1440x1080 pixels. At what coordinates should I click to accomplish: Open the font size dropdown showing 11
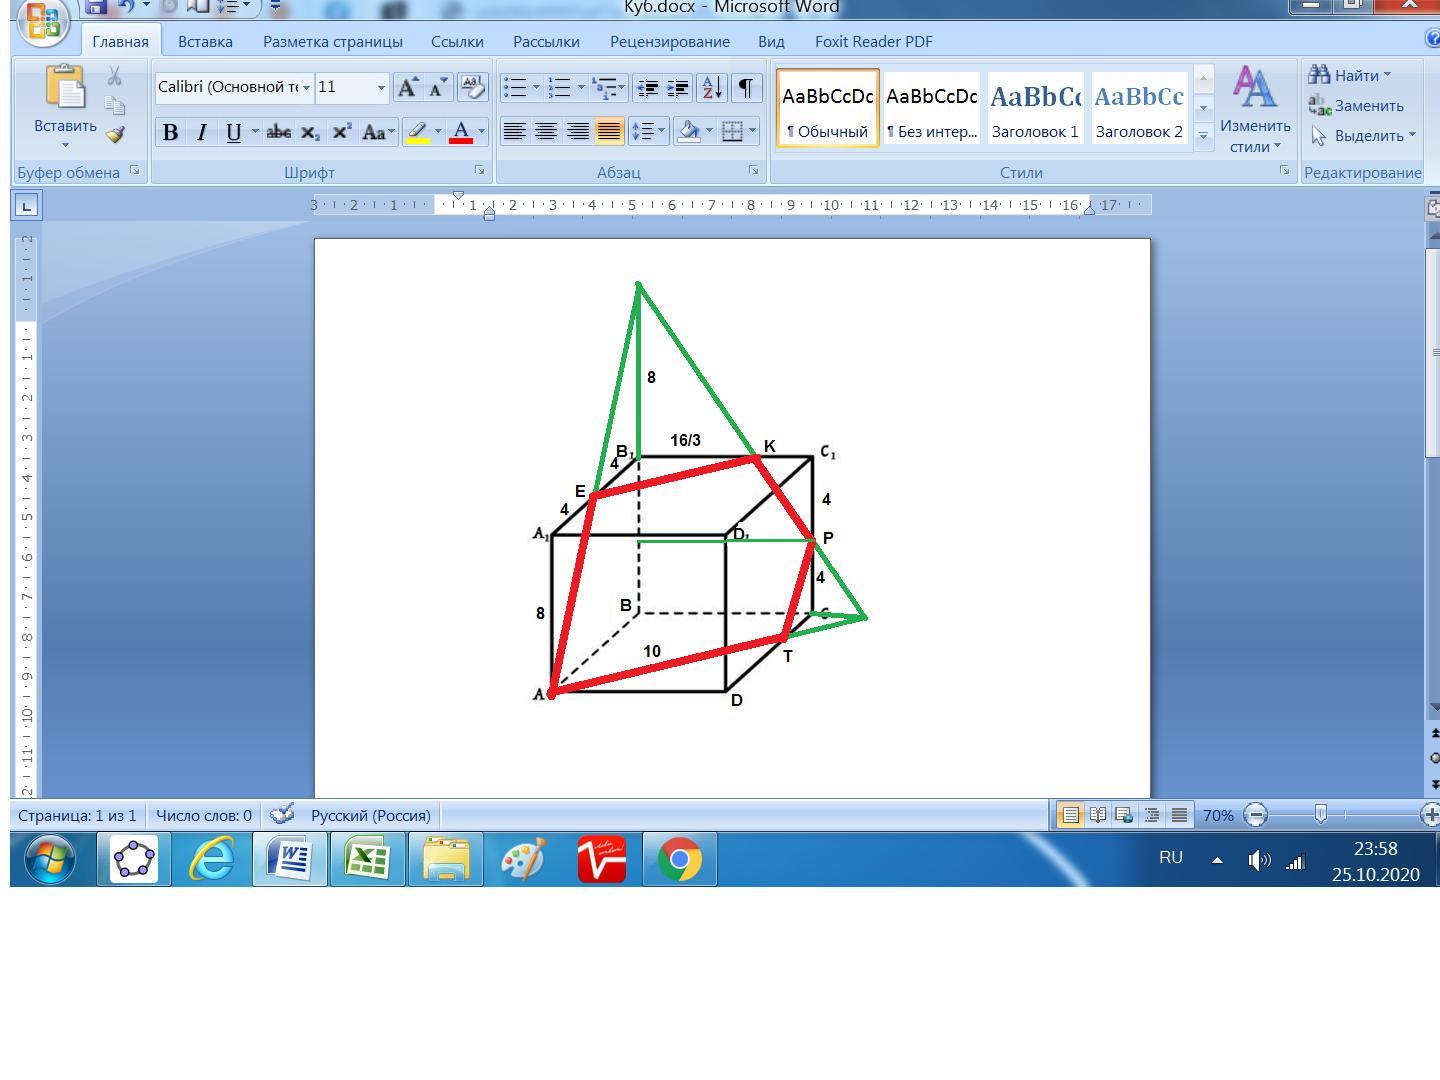(381, 88)
